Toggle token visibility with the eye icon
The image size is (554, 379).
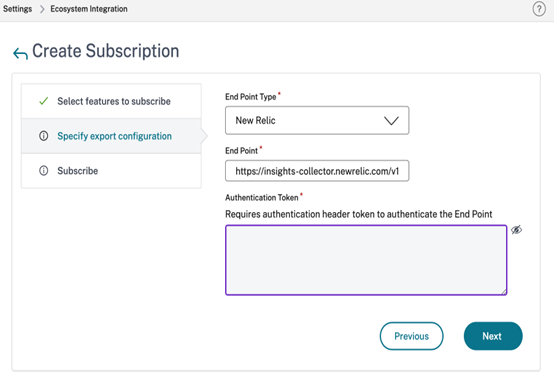coord(516,230)
